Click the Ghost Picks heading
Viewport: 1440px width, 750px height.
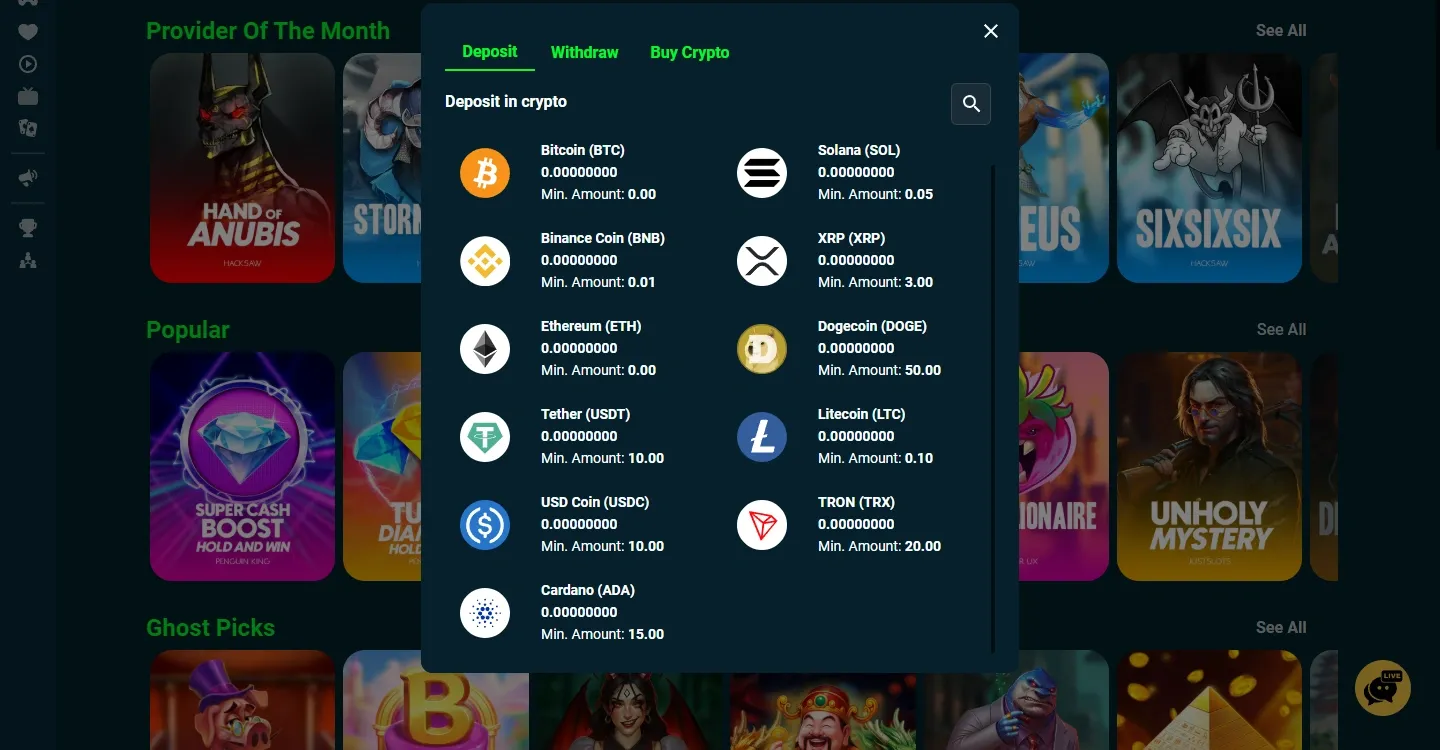(x=210, y=628)
